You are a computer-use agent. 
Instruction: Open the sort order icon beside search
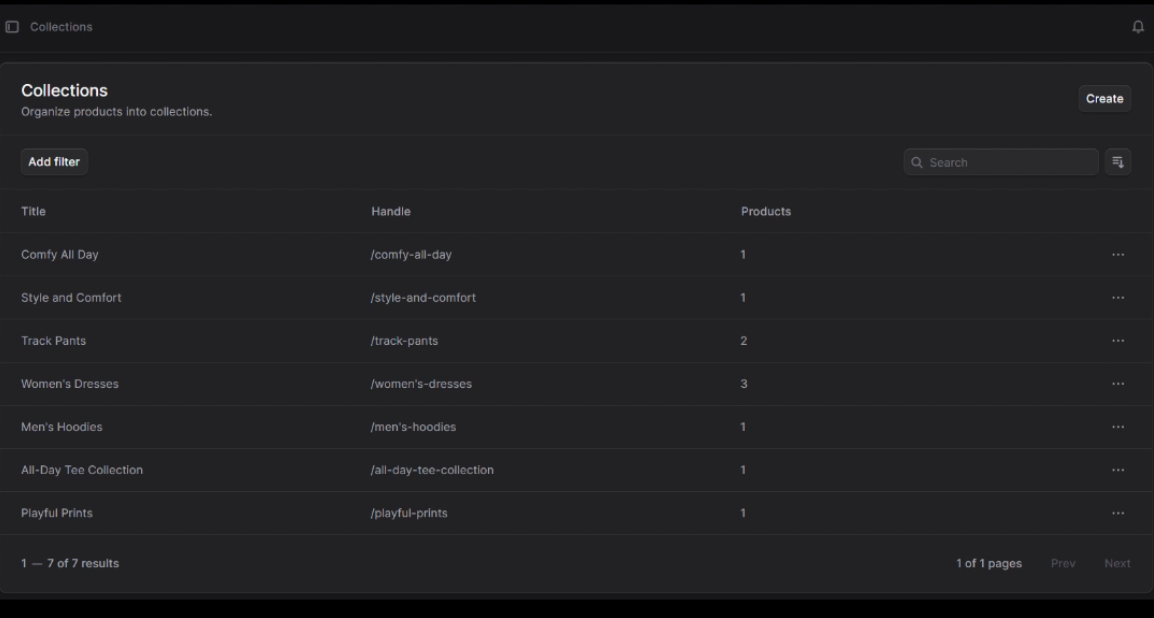1119,161
